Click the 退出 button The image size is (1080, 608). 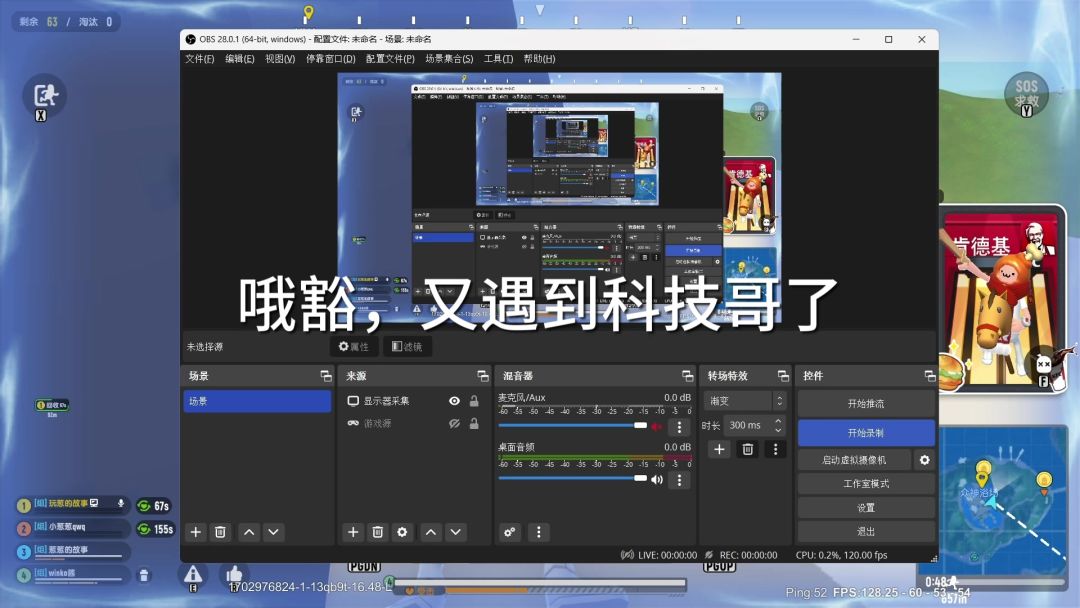(x=866, y=531)
